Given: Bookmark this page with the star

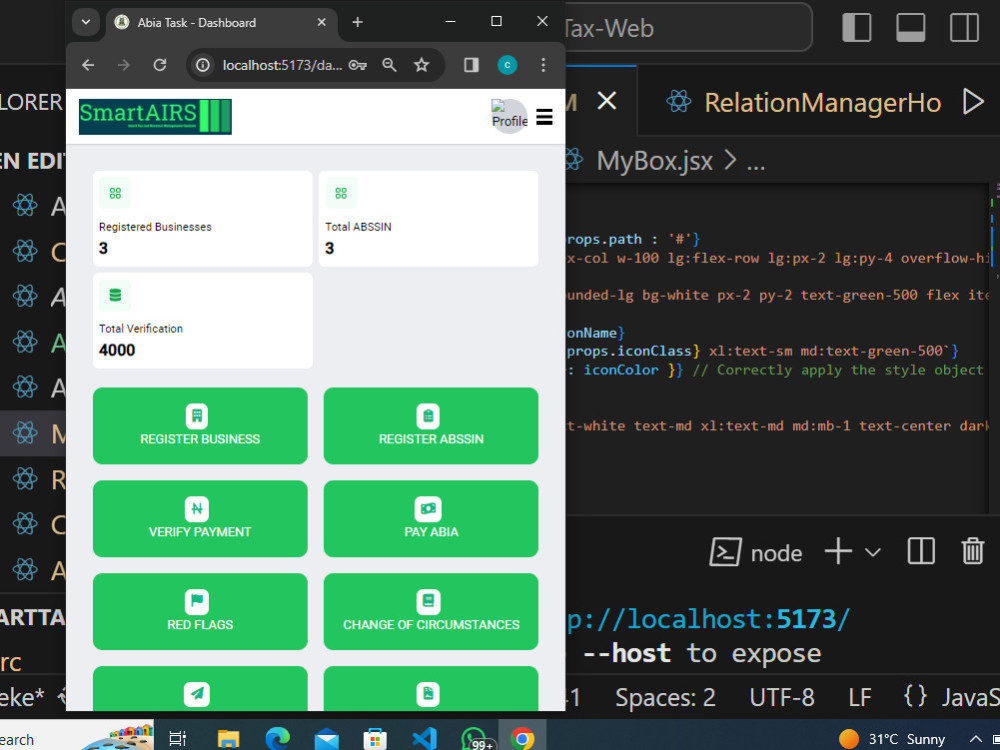Looking at the screenshot, I should (x=422, y=65).
